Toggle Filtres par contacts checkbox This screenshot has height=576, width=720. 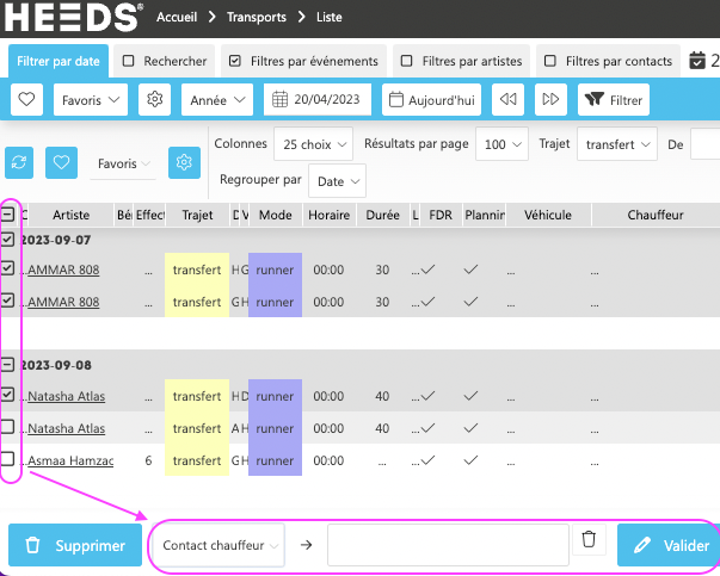point(550,61)
